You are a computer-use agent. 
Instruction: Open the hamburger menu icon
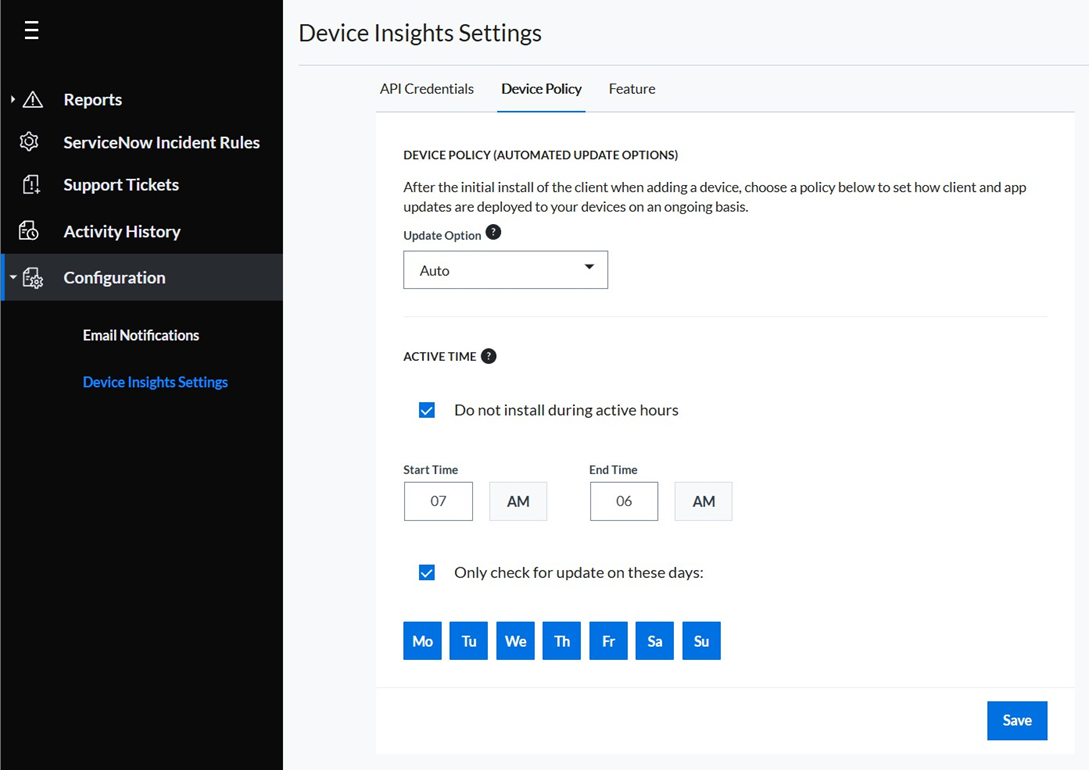32,31
